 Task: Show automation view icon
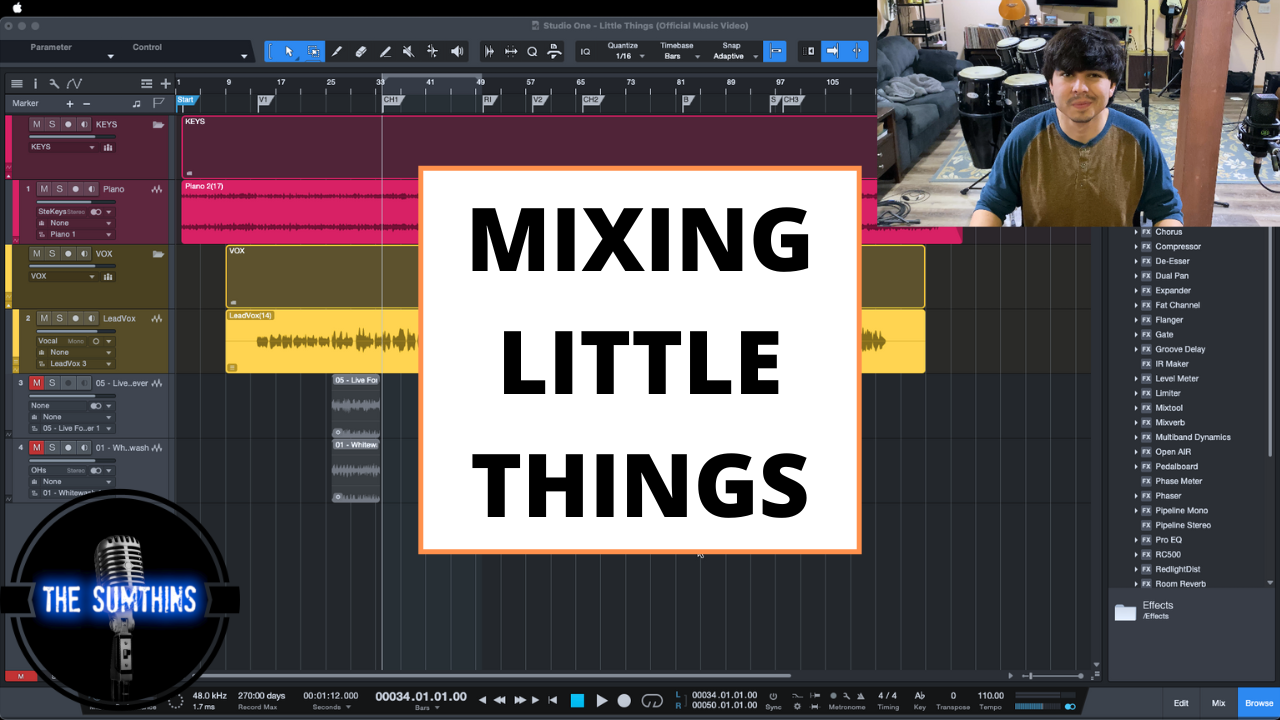point(74,84)
